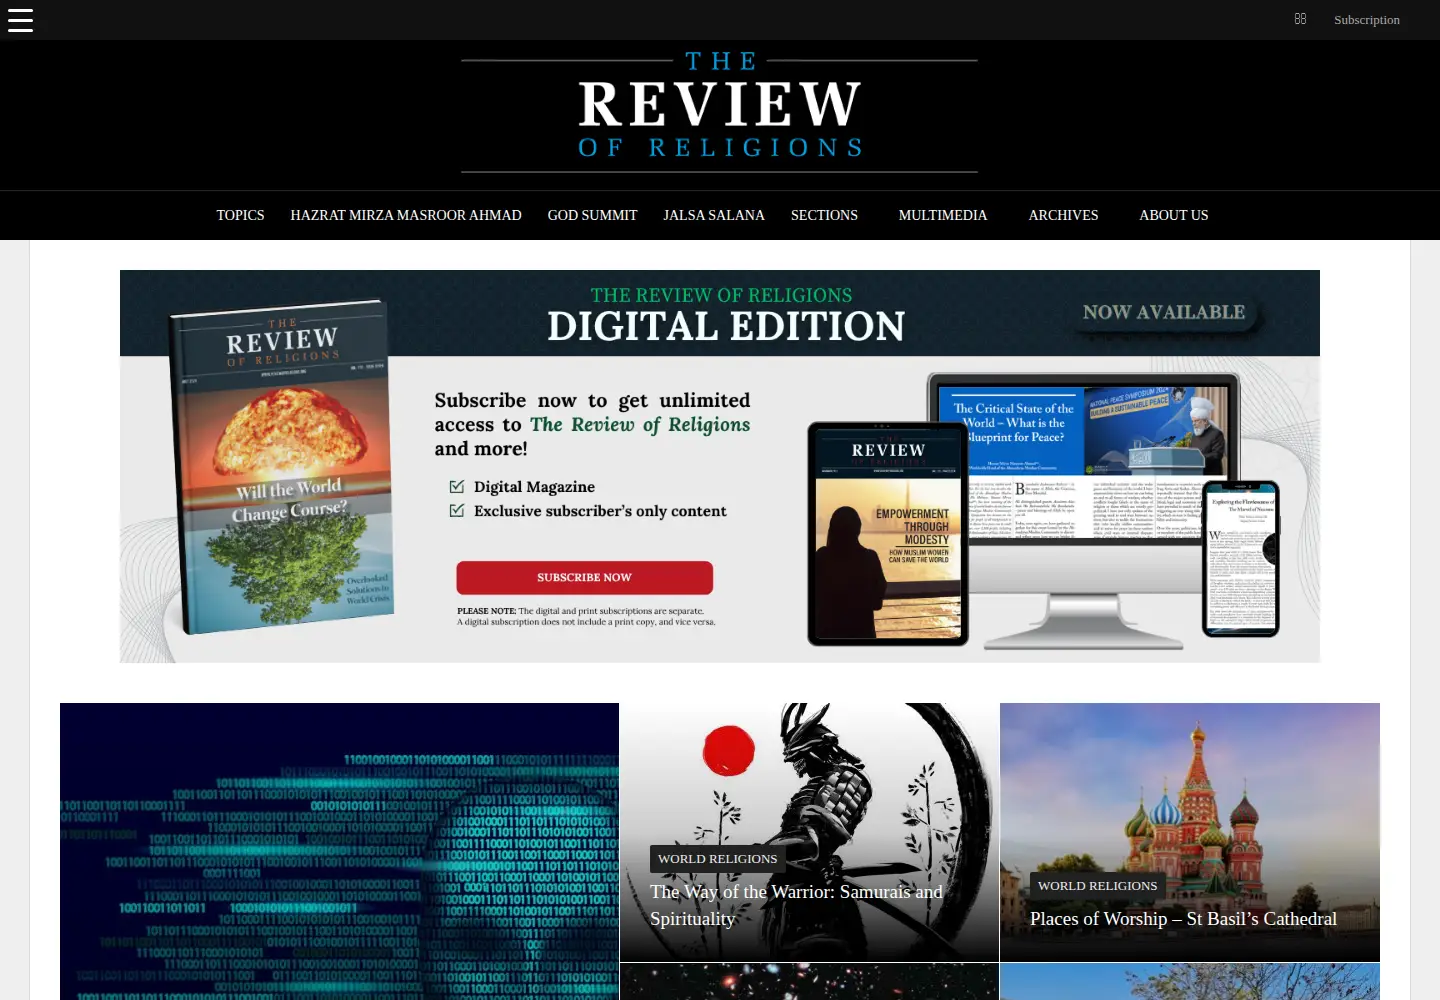The image size is (1440, 1000).
Task: Open the hamburger menu icon
Action: [20, 20]
